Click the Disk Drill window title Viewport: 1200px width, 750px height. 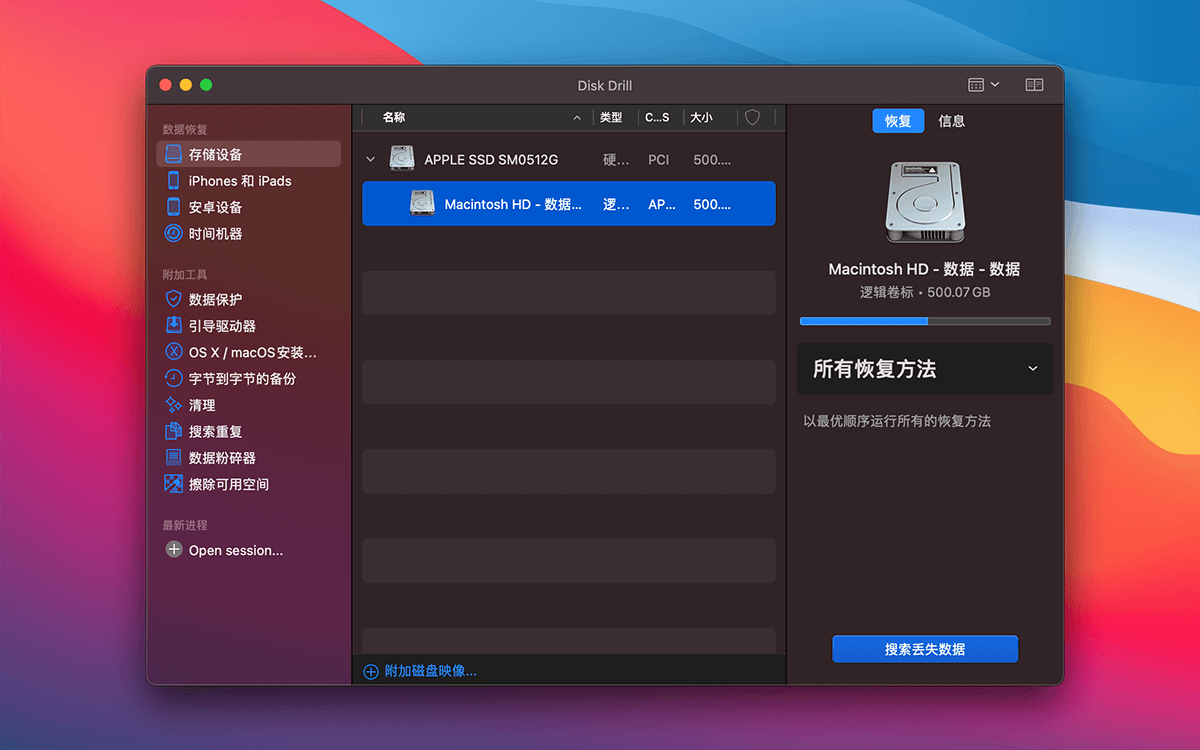pyautogui.click(x=605, y=85)
